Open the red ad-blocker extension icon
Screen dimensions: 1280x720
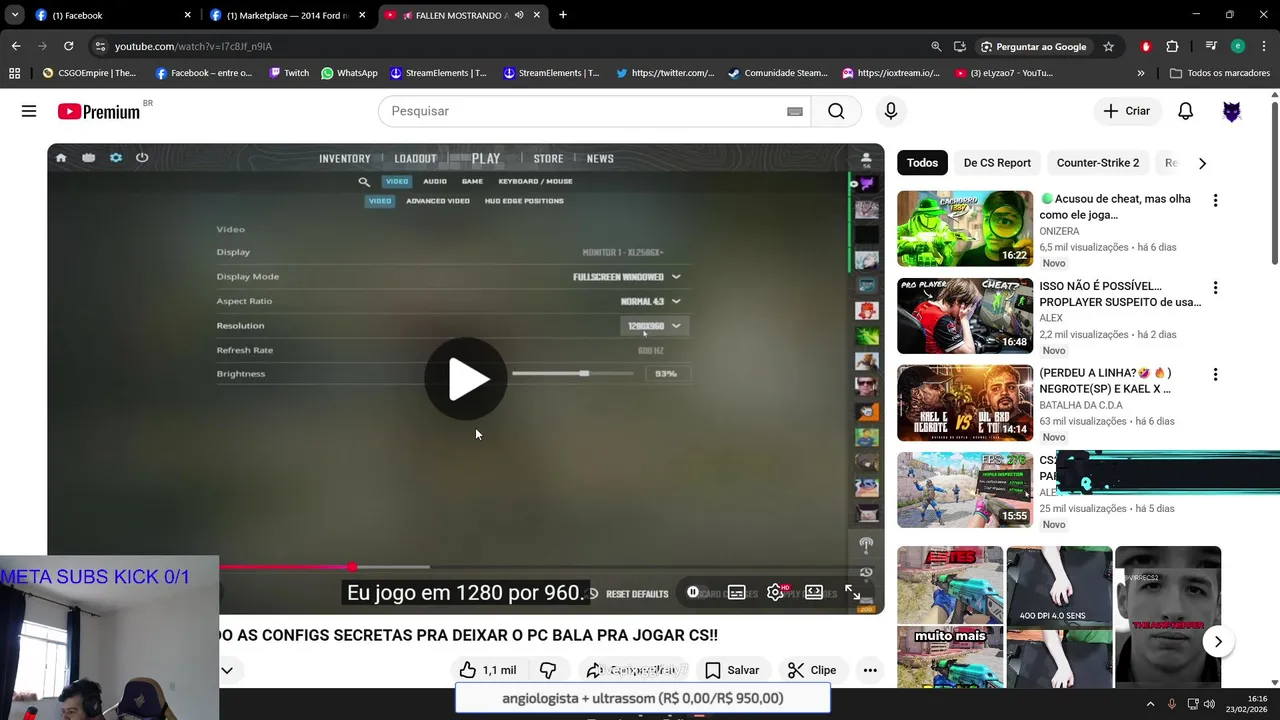click(1146, 46)
